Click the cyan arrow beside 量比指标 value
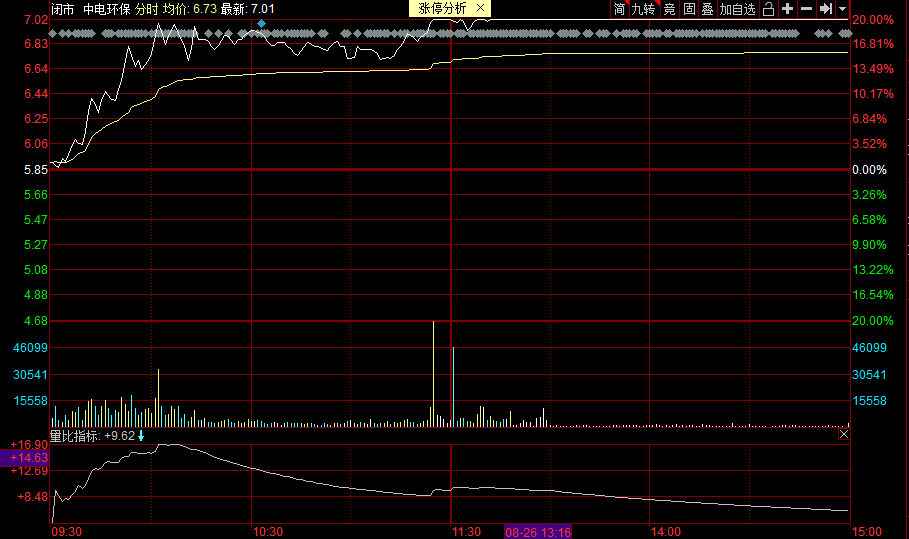The width and height of the screenshot is (909, 539). point(141,435)
